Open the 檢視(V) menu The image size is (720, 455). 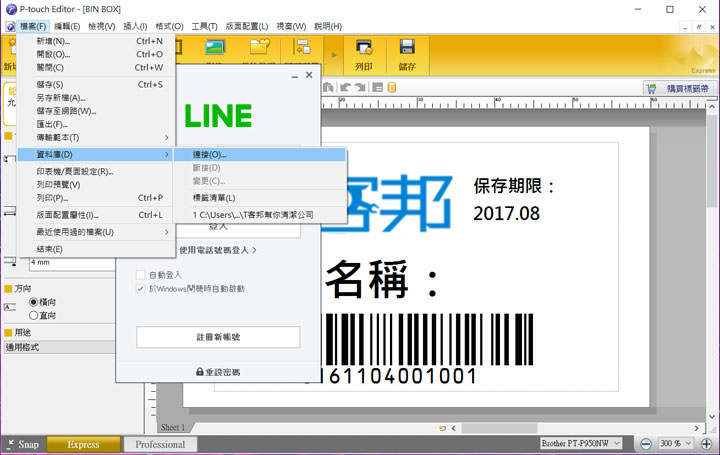[x=101, y=26]
